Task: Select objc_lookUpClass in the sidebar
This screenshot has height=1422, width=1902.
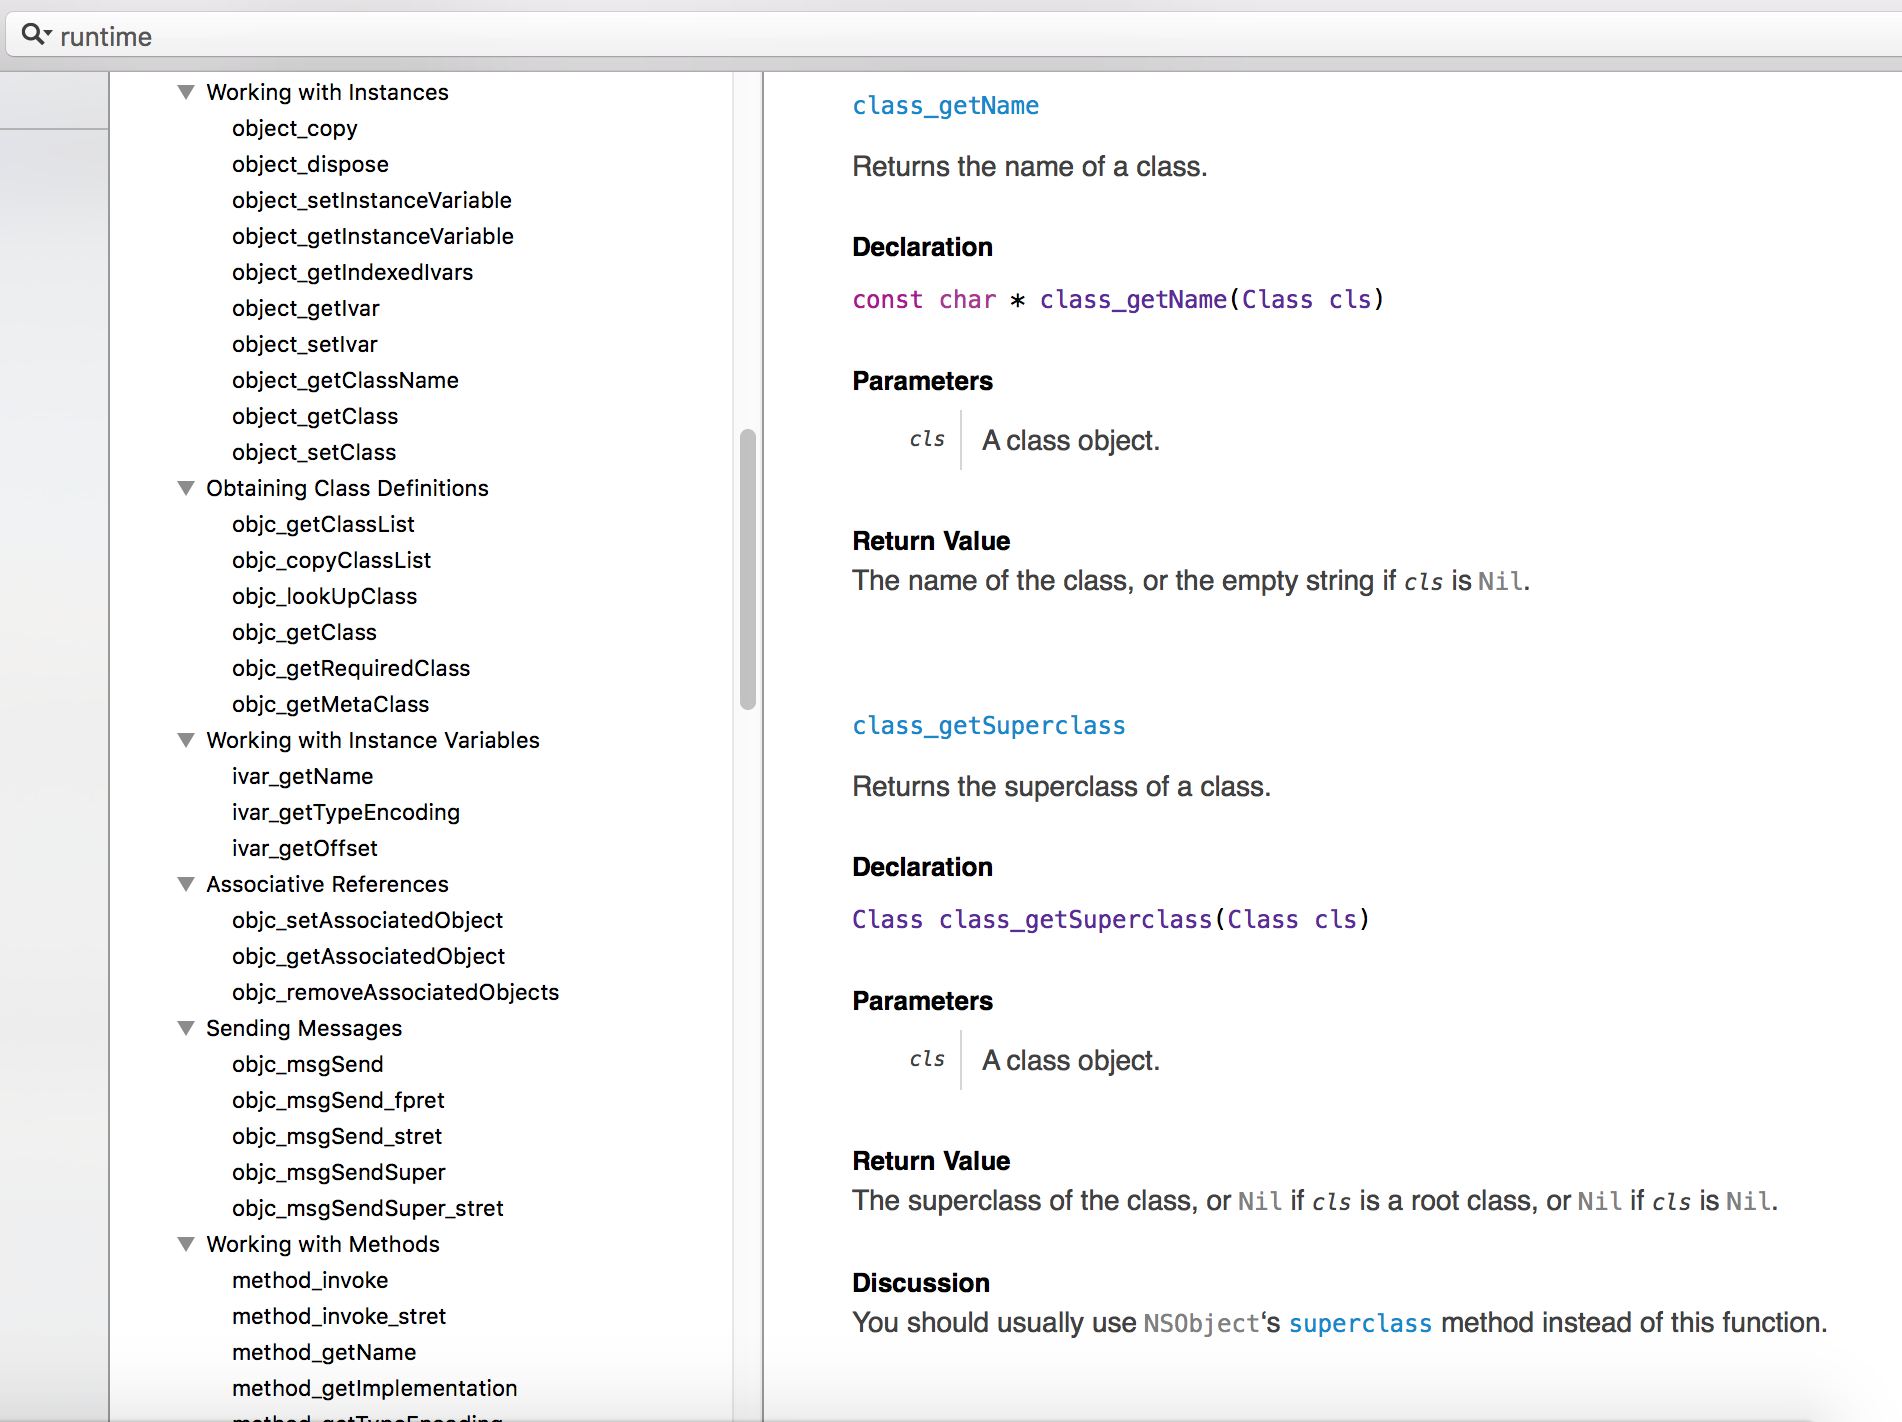Action: [324, 597]
